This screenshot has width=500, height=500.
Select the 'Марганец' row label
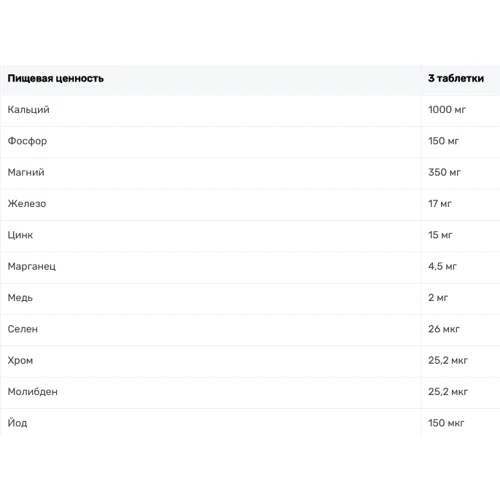pyautogui.click(x=32, y=266)
